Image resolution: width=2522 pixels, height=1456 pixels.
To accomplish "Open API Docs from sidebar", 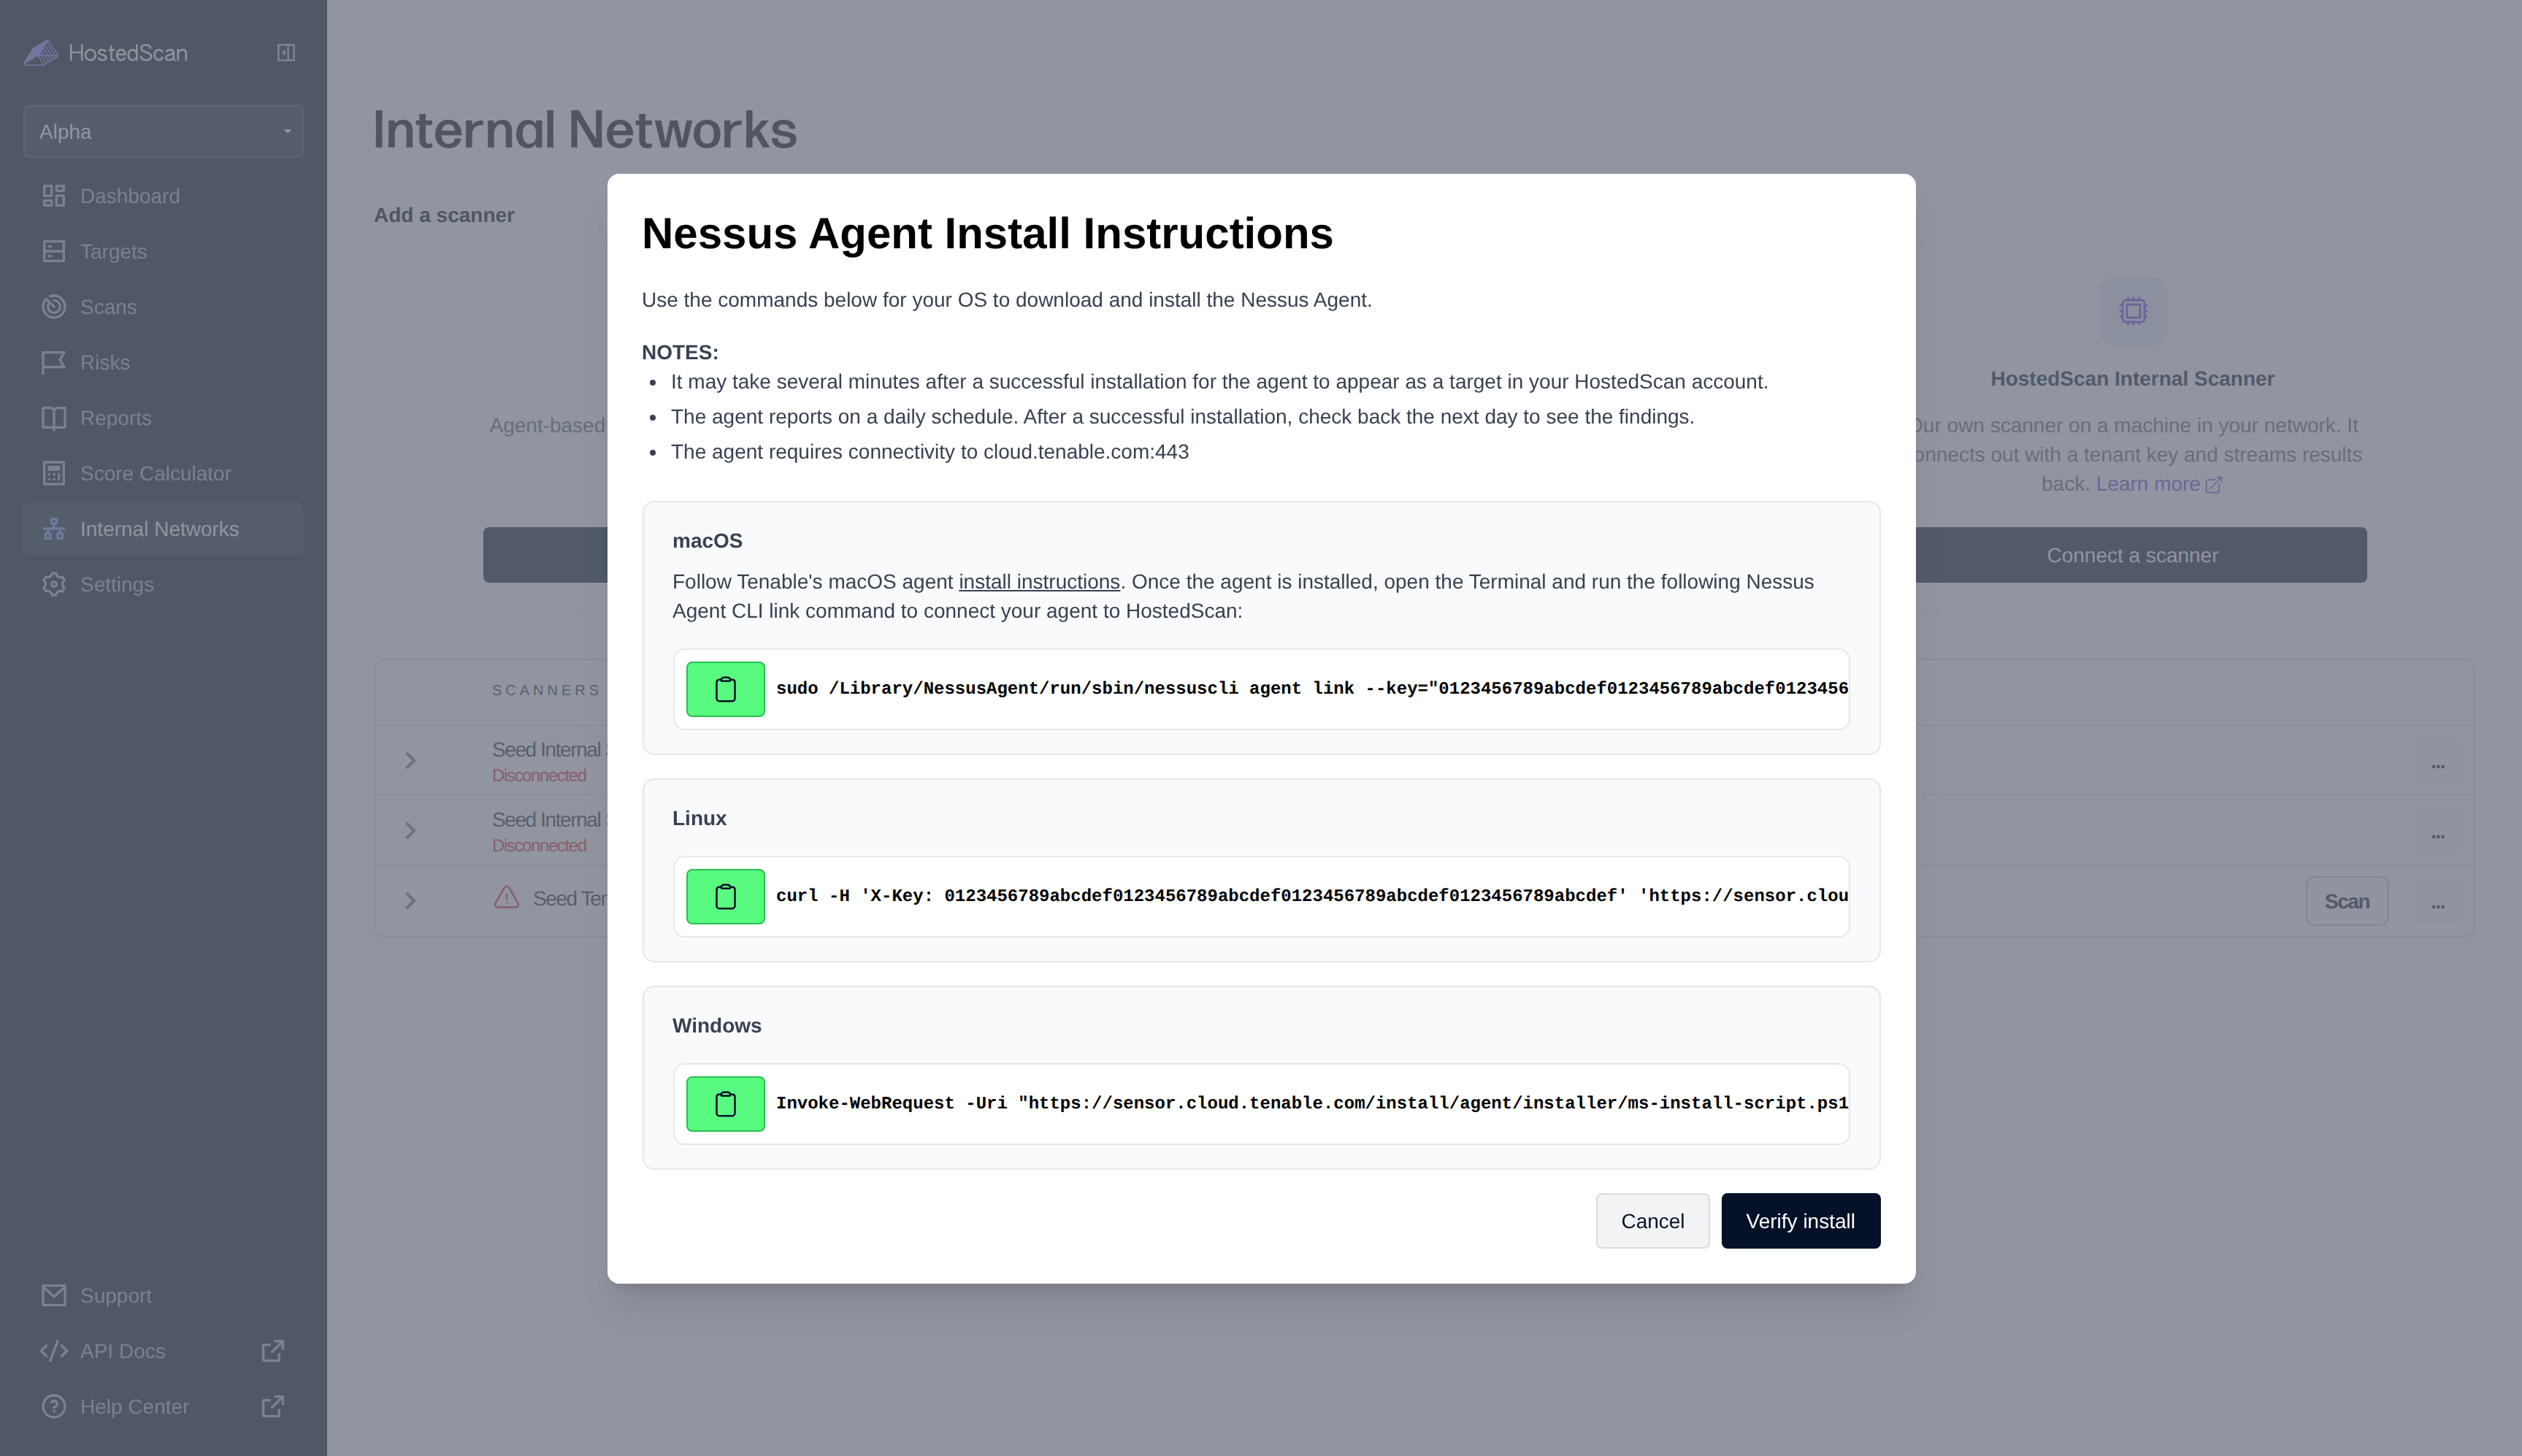I will [x=164, y=1351].
